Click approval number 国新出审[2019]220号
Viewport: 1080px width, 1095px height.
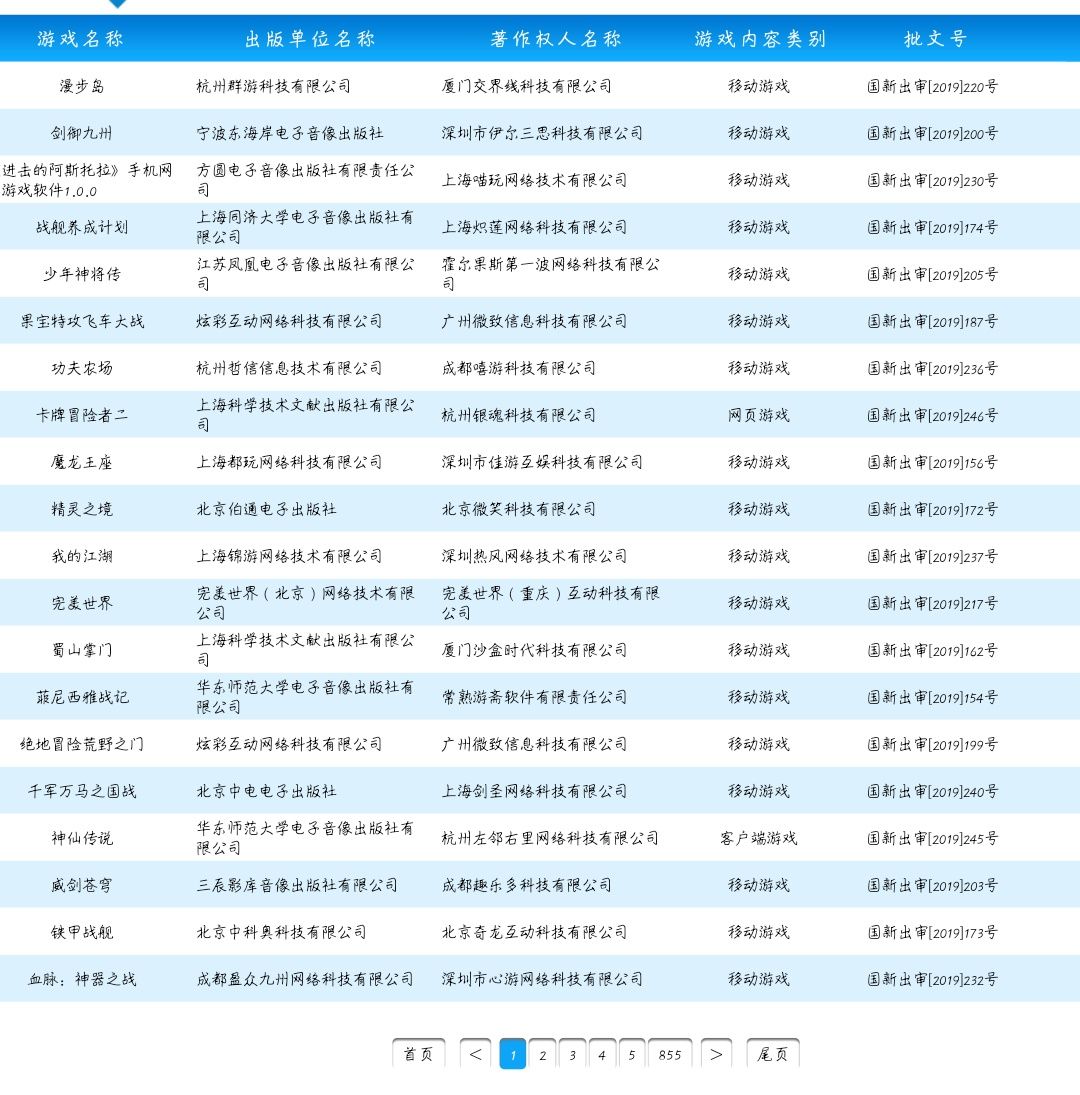coord(933,86)
